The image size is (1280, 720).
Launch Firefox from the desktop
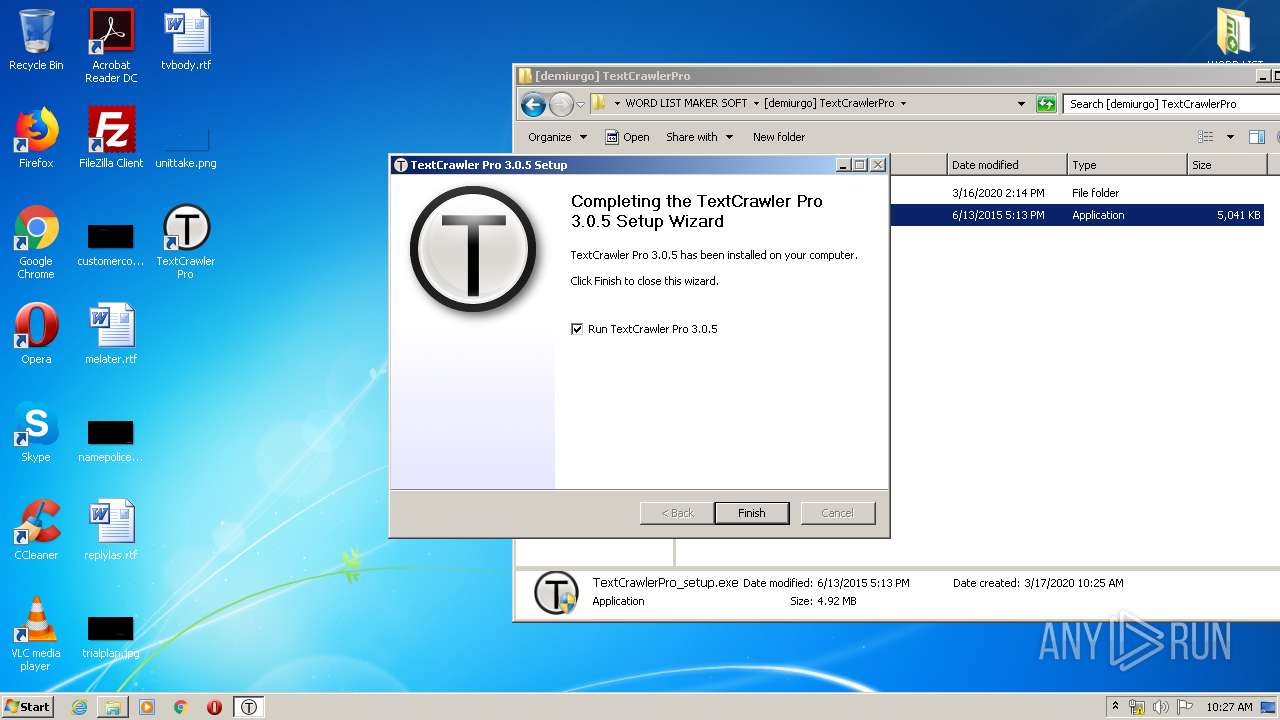(36, 138)
